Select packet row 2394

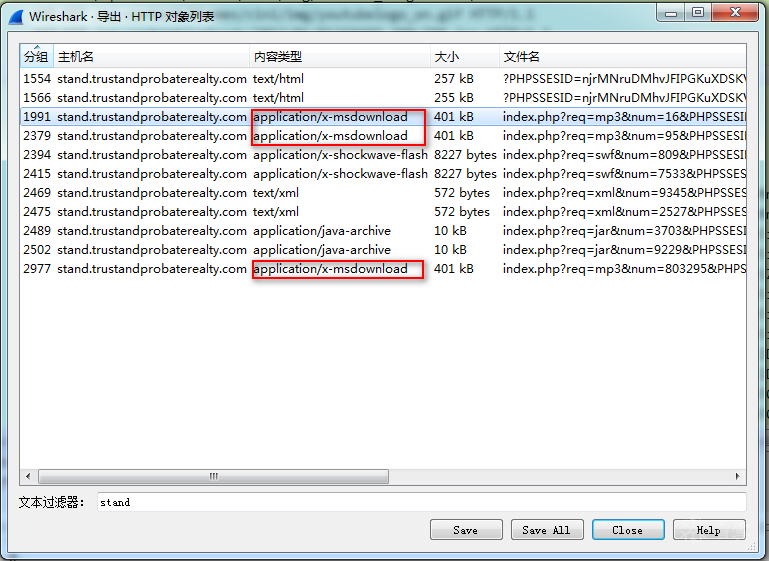tap(383, 155)
